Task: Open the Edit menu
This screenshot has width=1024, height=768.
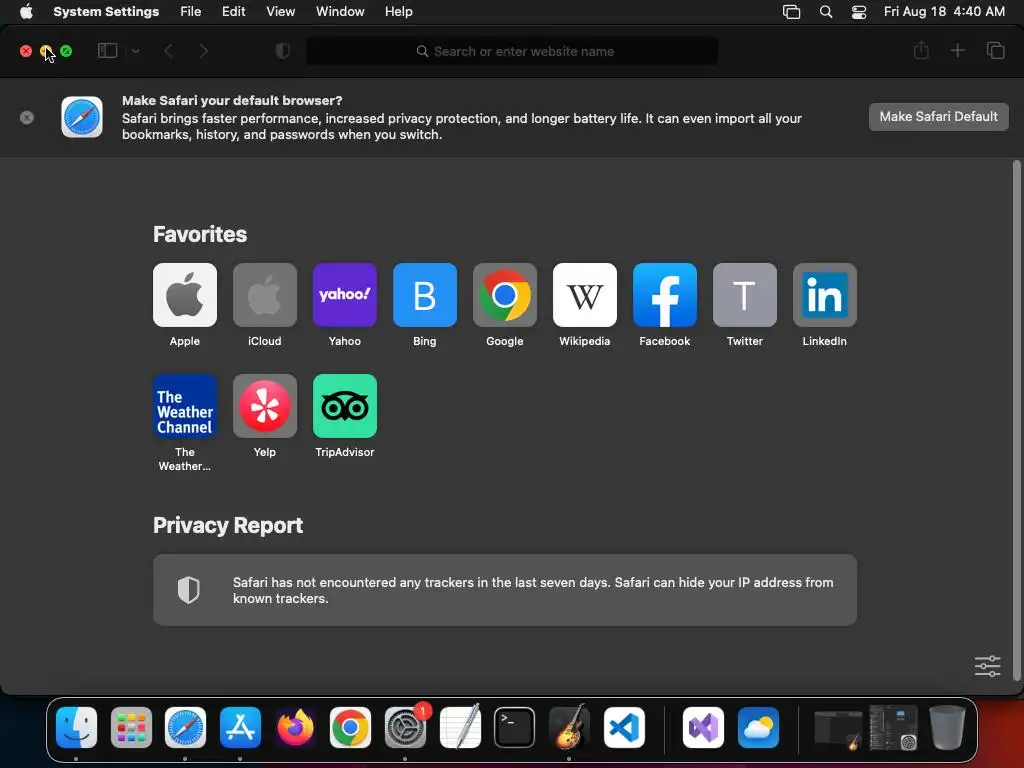Action: (x=233, y=12)
